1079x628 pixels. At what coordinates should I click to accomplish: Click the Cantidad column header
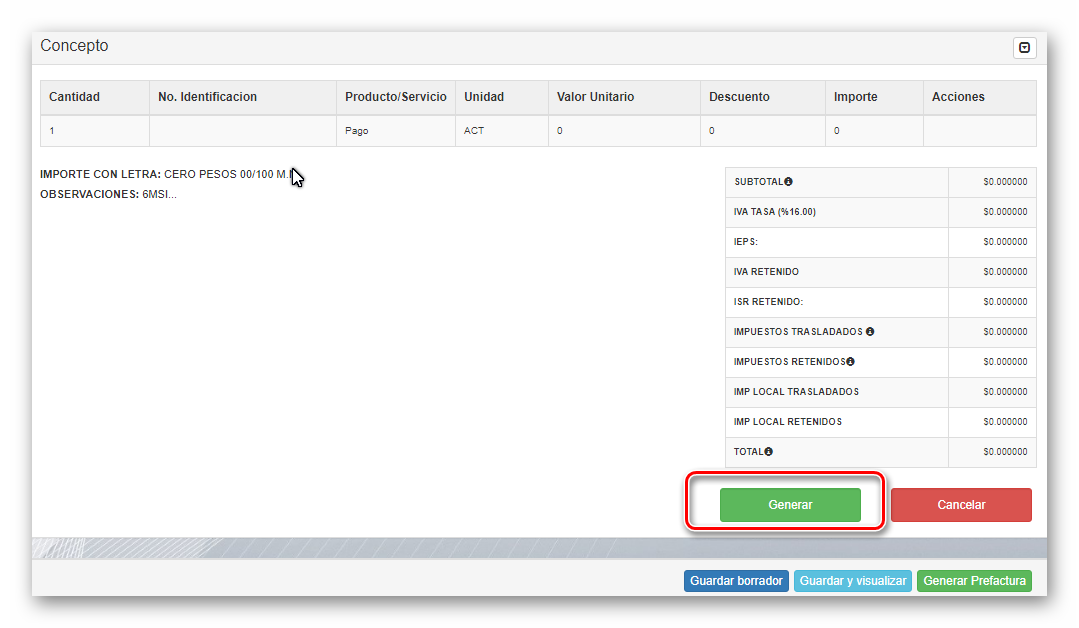[x=95, y=97]
